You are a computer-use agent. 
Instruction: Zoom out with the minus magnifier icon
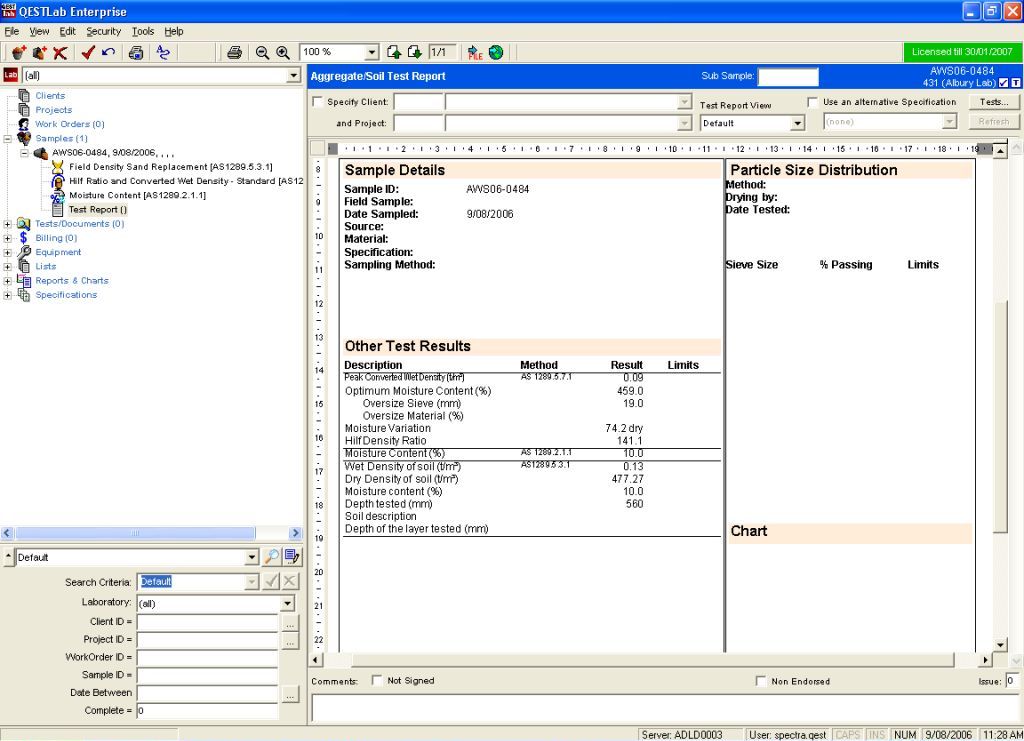click(262, 53)
